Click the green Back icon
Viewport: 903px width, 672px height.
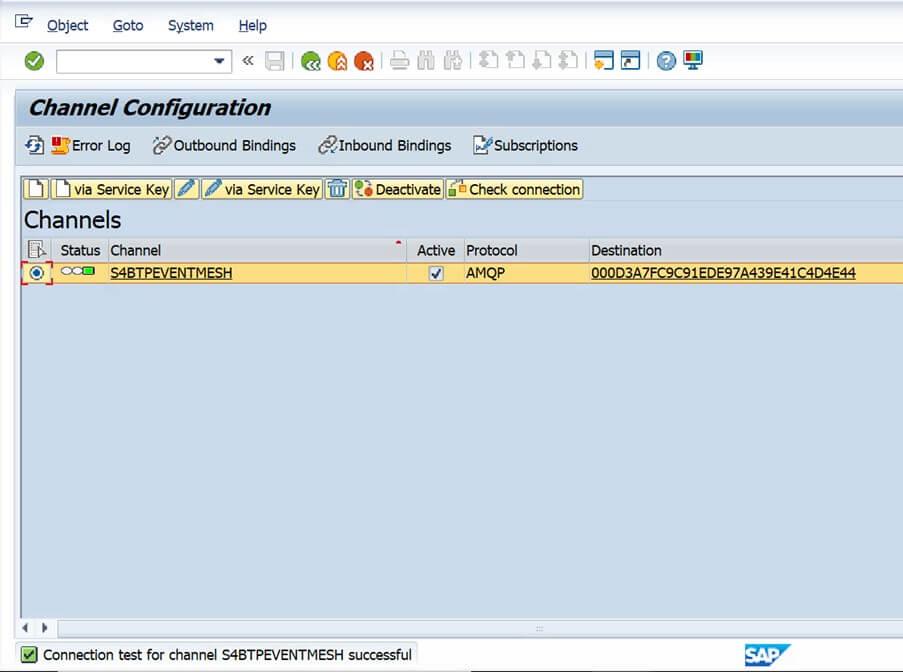click(x=310, y=60)
